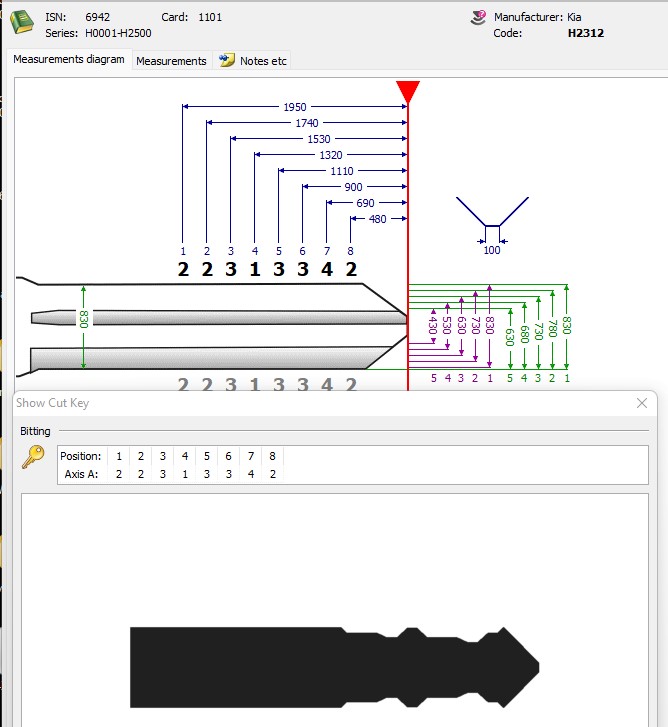Viewport: 668px width, 727px height.
Task: Click the green 680 depth label
Action: [x=524, y=334]
